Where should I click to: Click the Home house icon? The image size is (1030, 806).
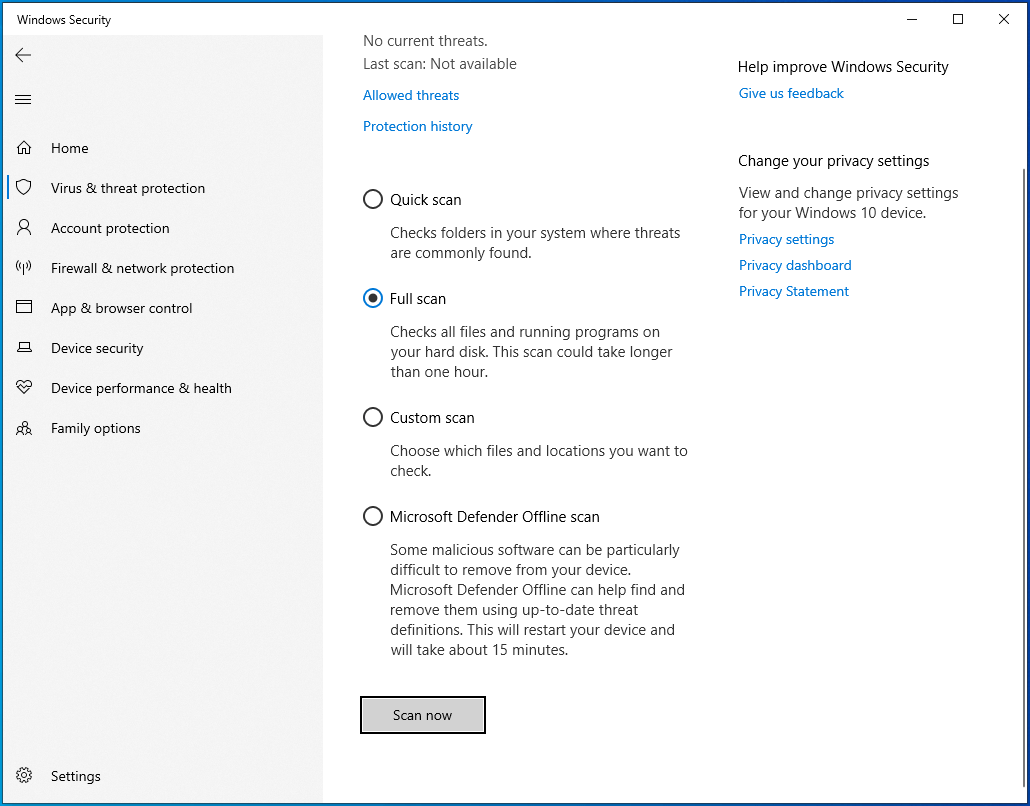pos(24,148)
